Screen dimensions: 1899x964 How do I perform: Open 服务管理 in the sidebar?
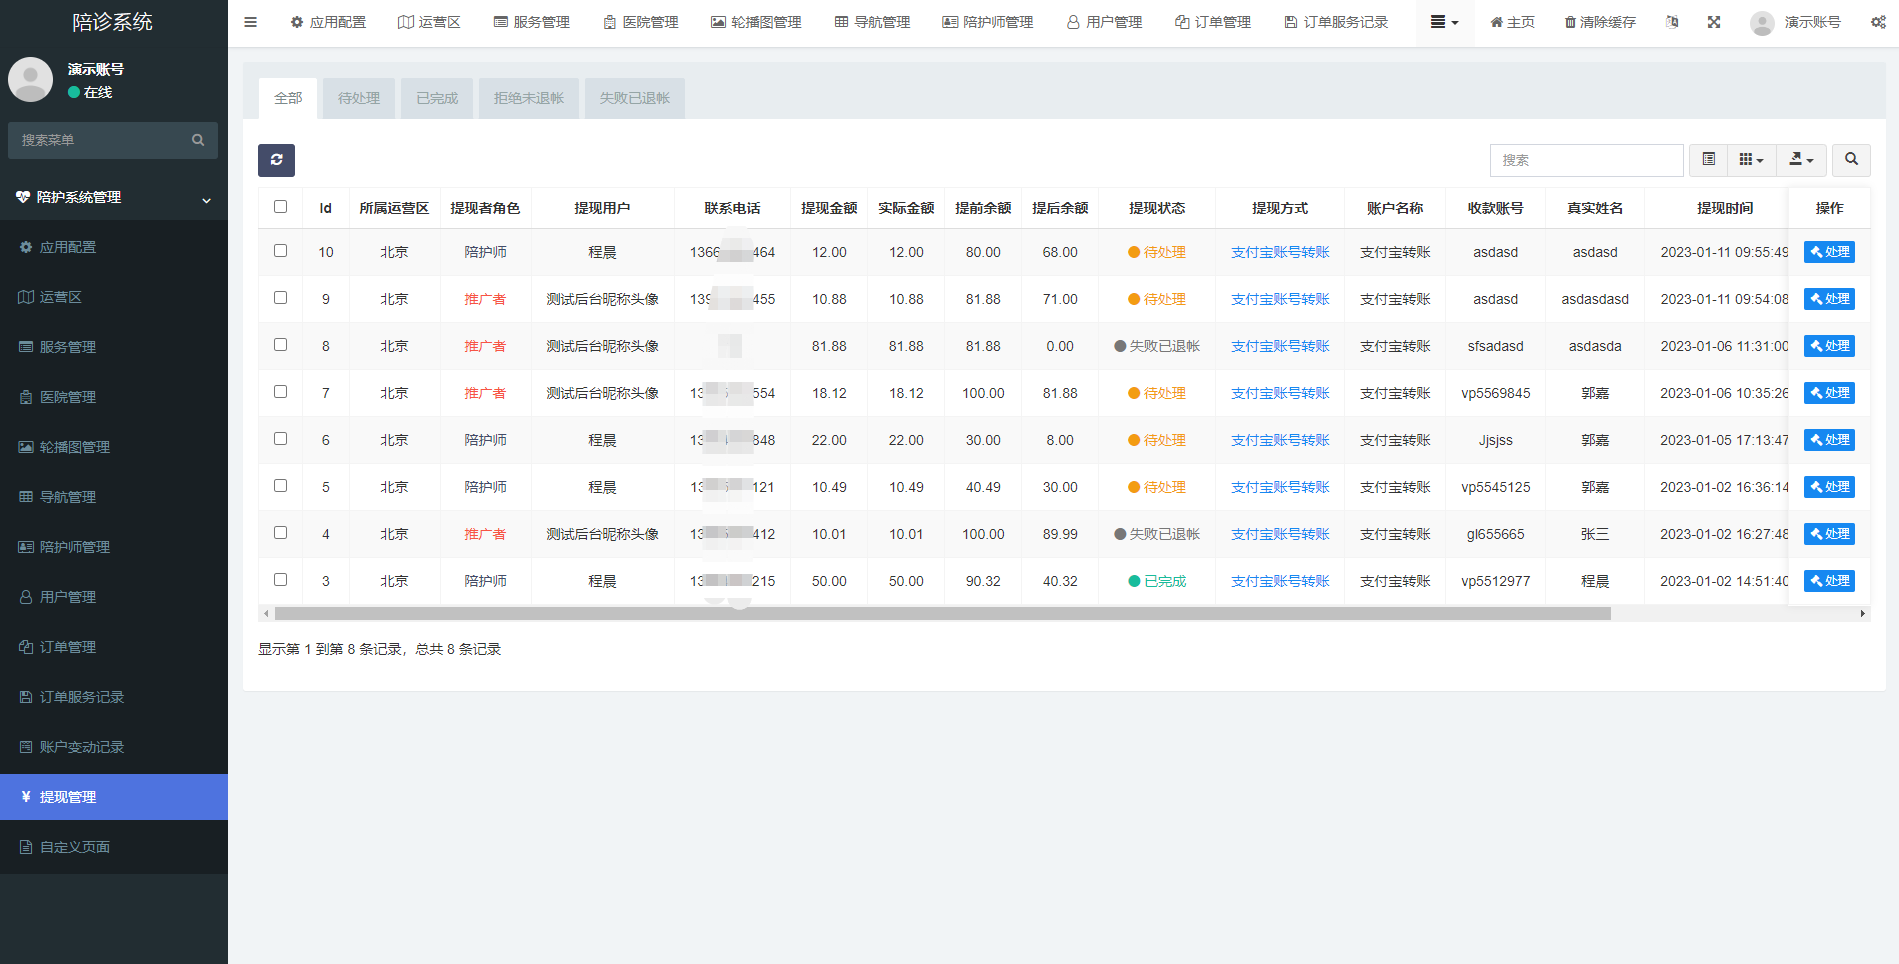[x=114, y=347]
